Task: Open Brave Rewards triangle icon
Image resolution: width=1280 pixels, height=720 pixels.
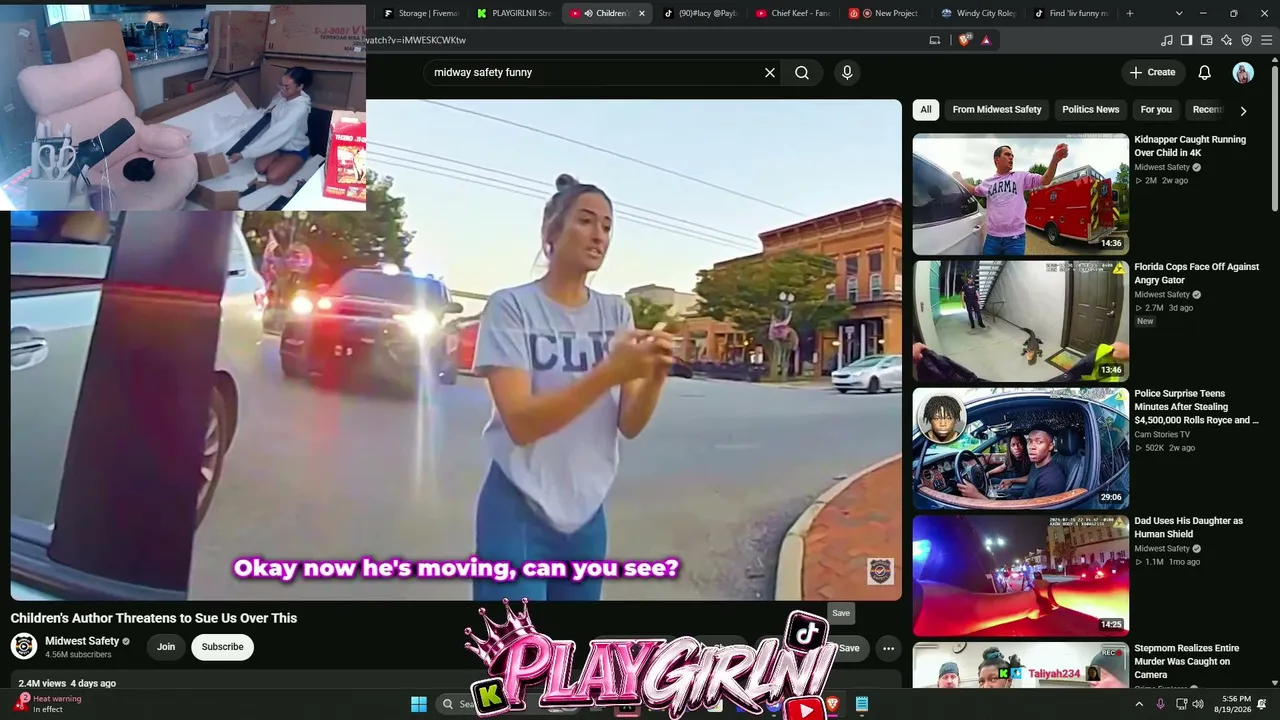Action: tap(986, 40)
